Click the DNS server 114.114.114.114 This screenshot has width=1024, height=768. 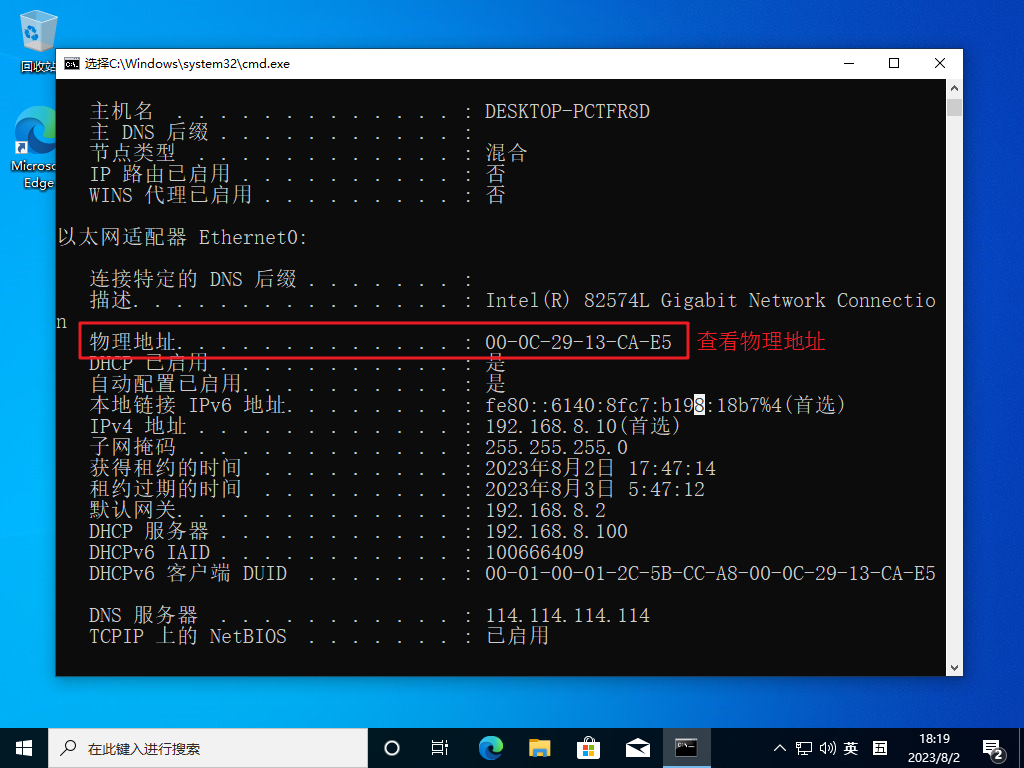568,615
